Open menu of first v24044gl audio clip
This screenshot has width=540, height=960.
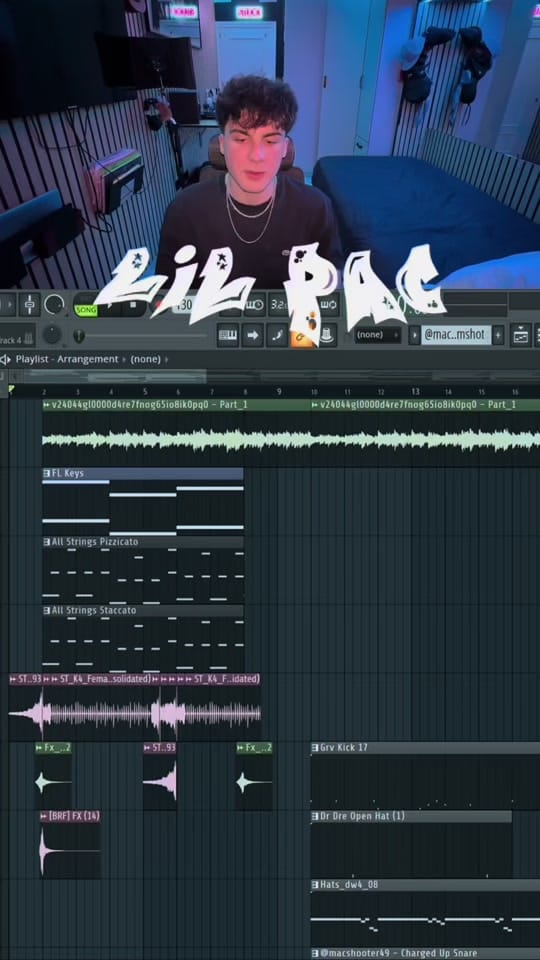click(x=47, y=405)
